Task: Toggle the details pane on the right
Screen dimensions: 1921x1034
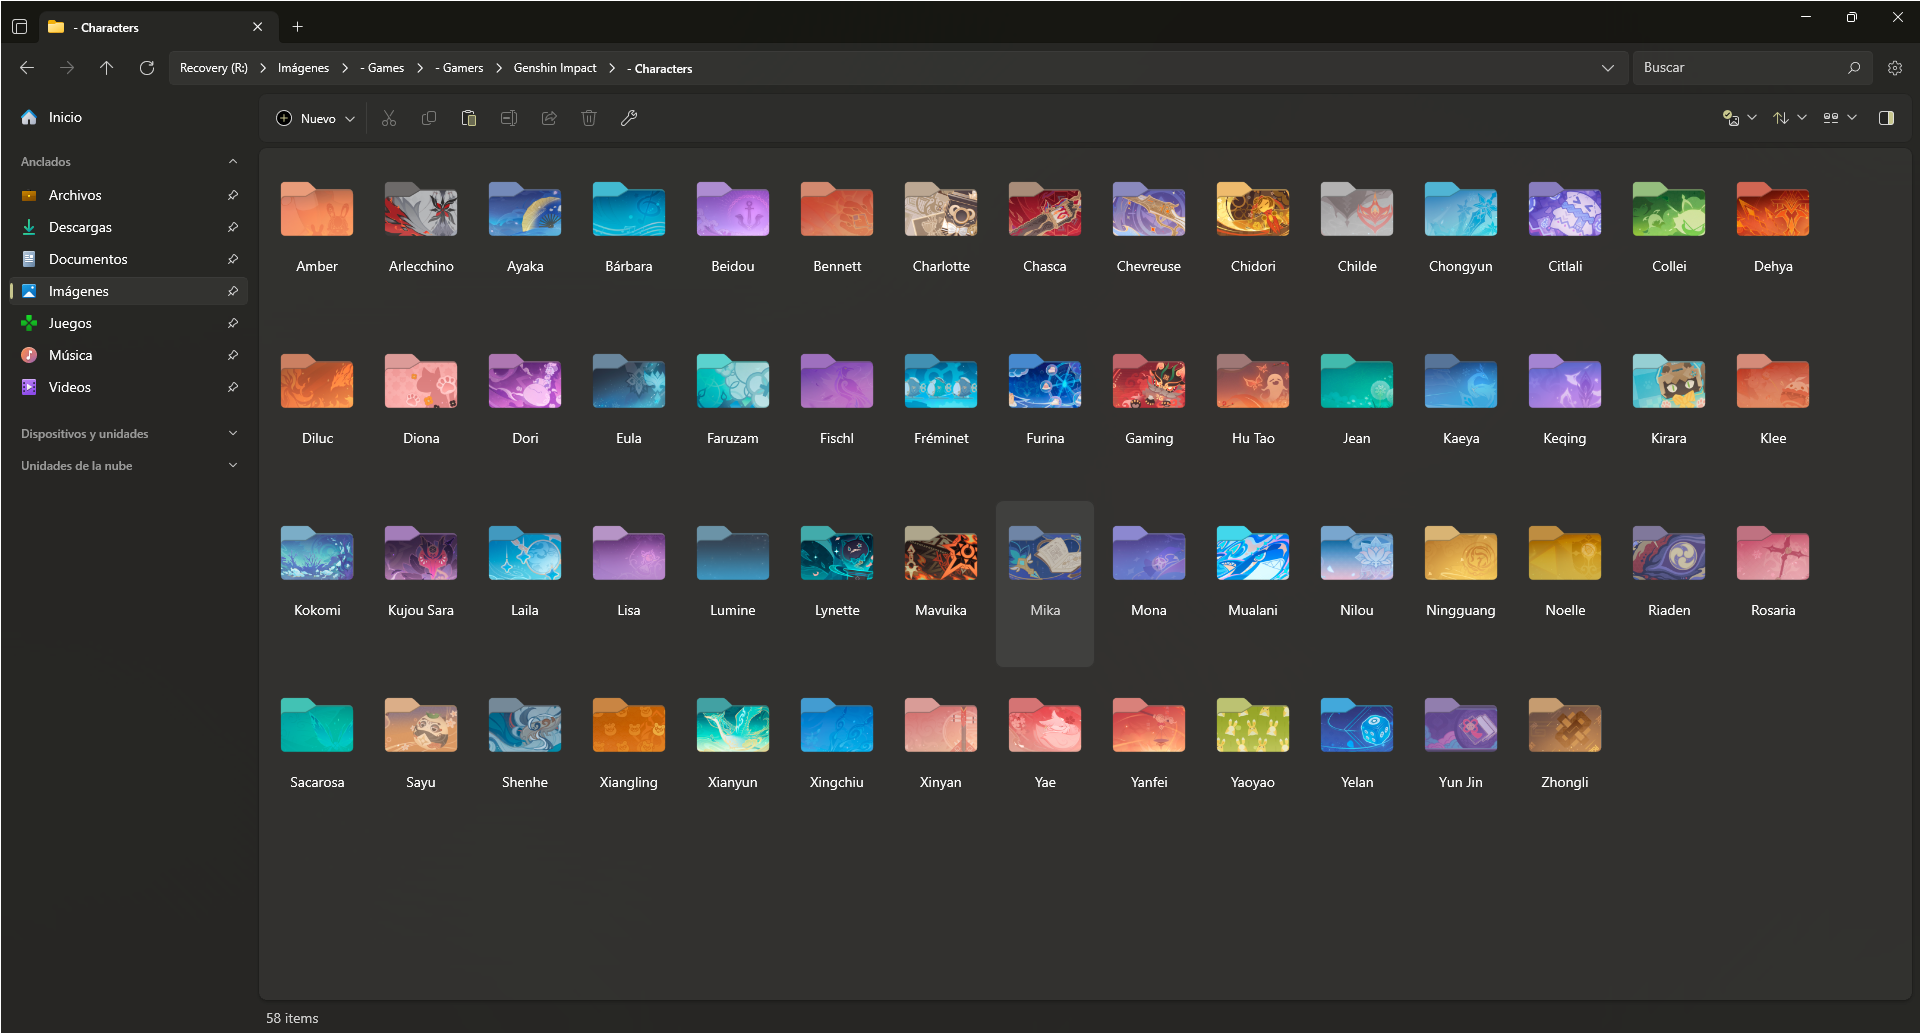Action: 1888,117
